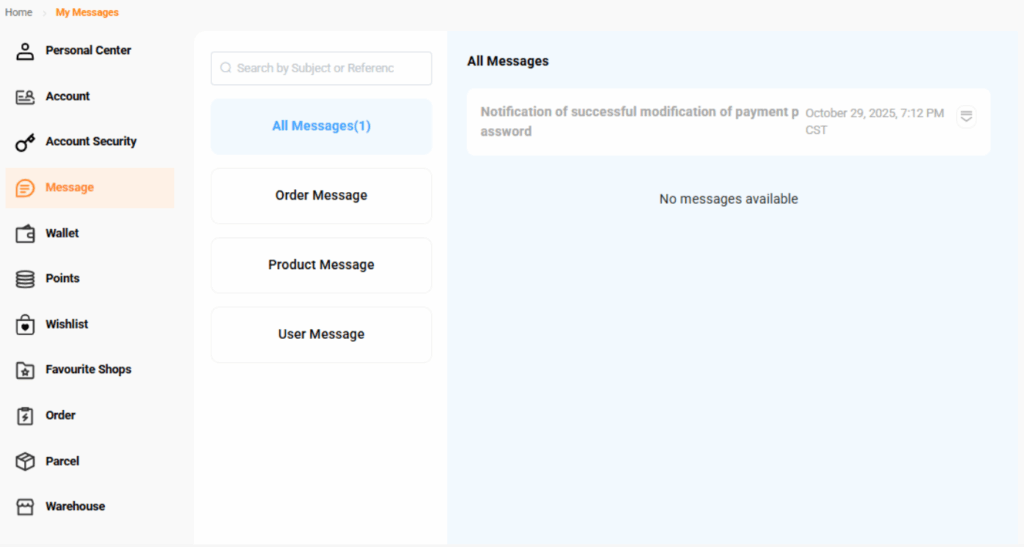The width and height of the screenshot is (1024, 547).
Task: Click the Favourite Shops star icon
Action: click(26, 370)
